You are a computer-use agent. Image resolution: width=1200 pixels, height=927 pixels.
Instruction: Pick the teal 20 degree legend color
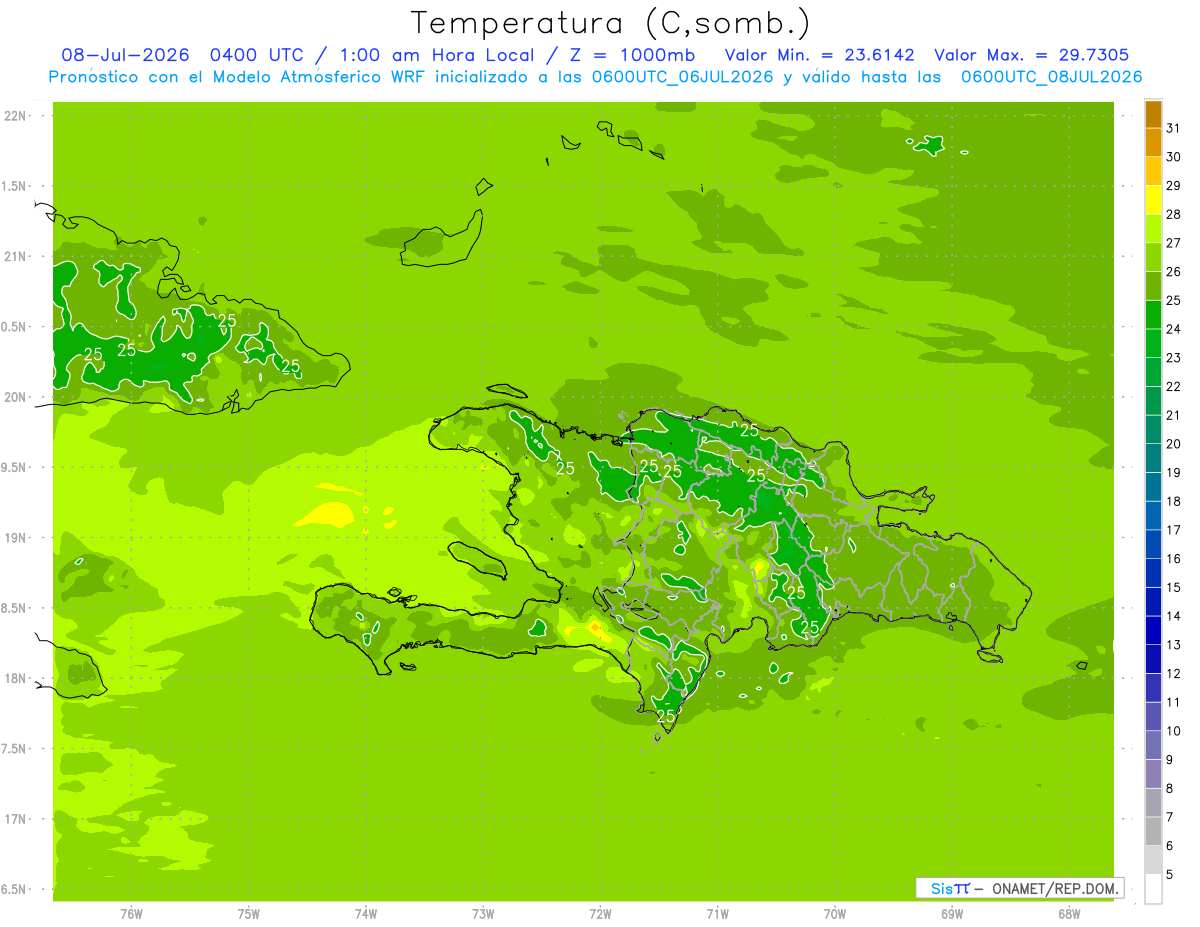(1153, 430)
